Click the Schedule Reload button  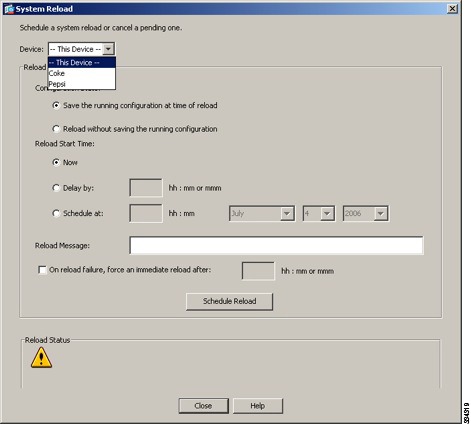[x=229, y=301]
